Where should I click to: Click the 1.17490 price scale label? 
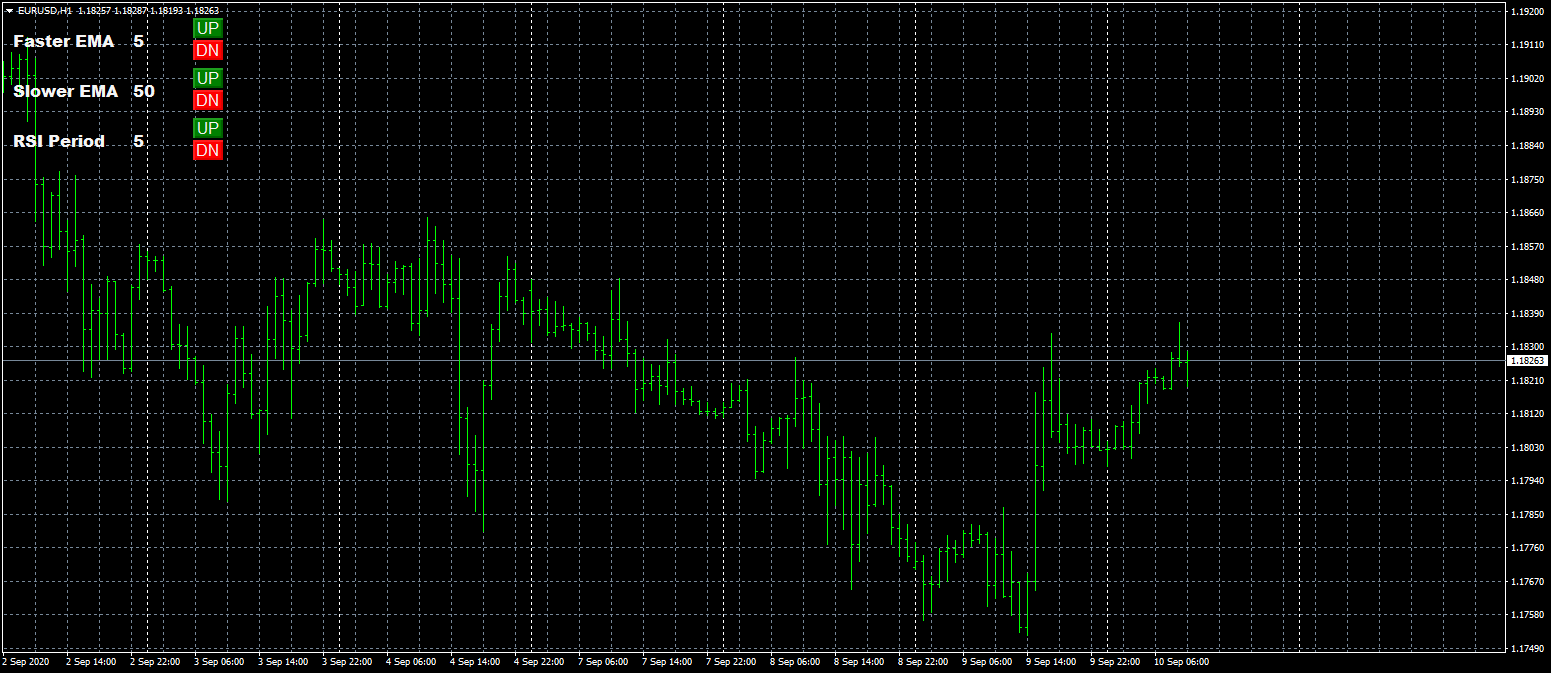tap(1526, 648)
